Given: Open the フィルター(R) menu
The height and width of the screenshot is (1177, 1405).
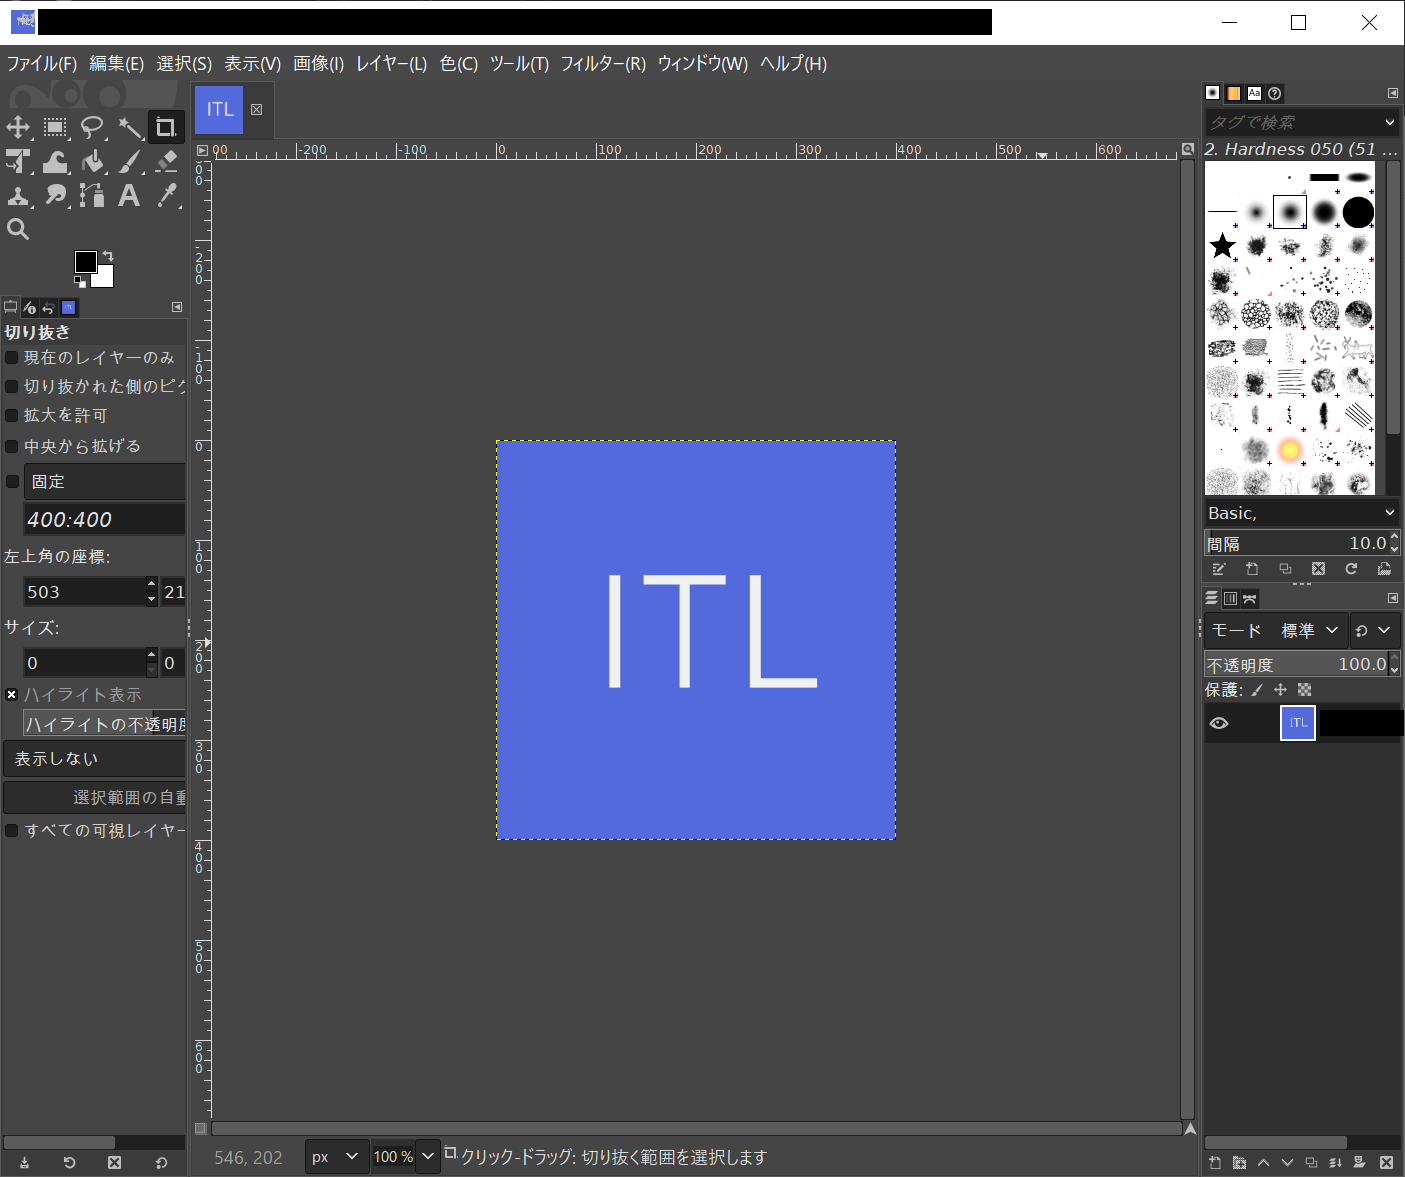Looking at the screenshot, I should pos(602,64).
